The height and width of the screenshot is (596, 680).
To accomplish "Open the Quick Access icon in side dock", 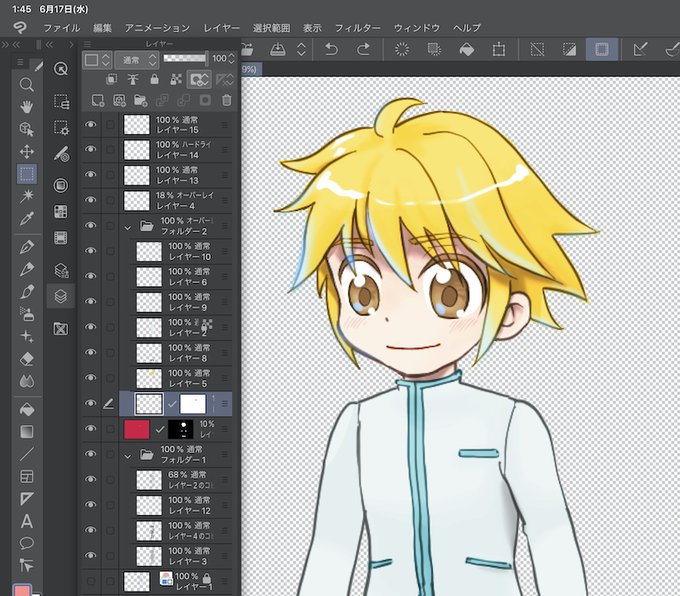I will coord(61,69).
